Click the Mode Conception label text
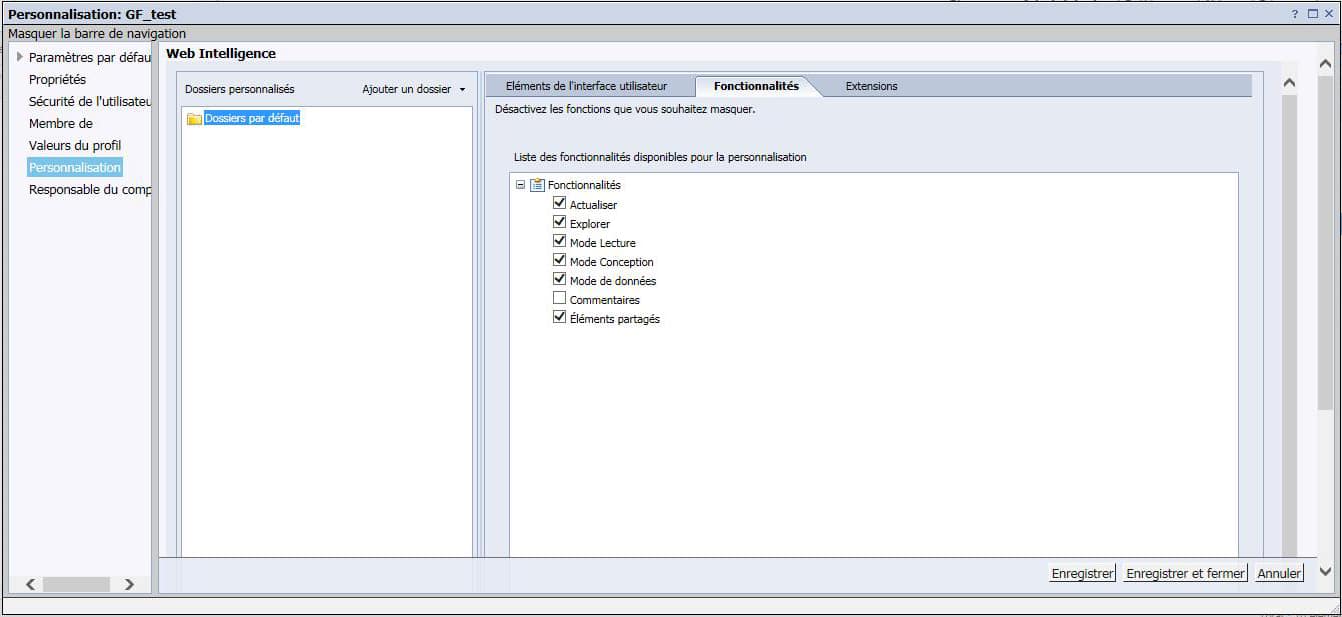The image size is (1342, 617). tap(612, 262)
